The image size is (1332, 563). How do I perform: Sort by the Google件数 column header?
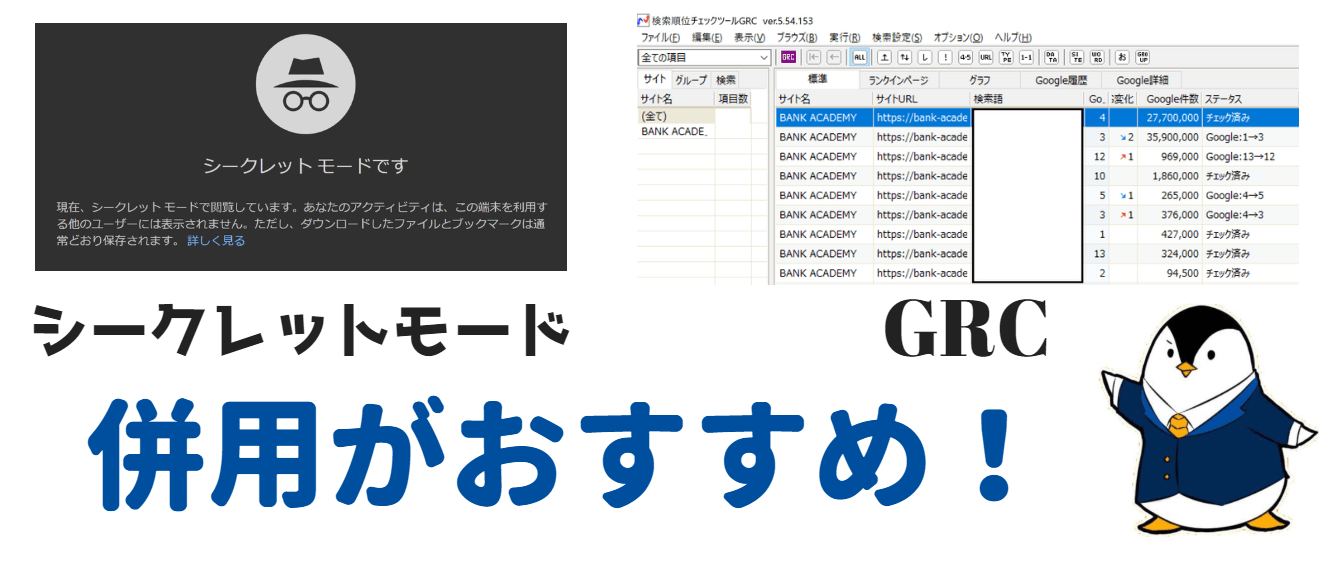pyautogui.click(x=1169, y=99)
